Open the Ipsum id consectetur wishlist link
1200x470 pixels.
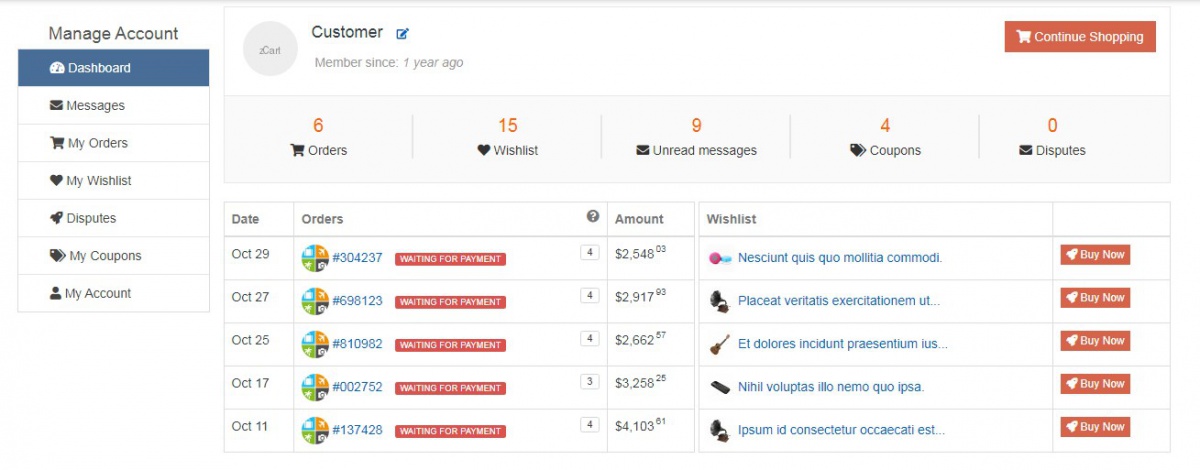tap(841, 430)
